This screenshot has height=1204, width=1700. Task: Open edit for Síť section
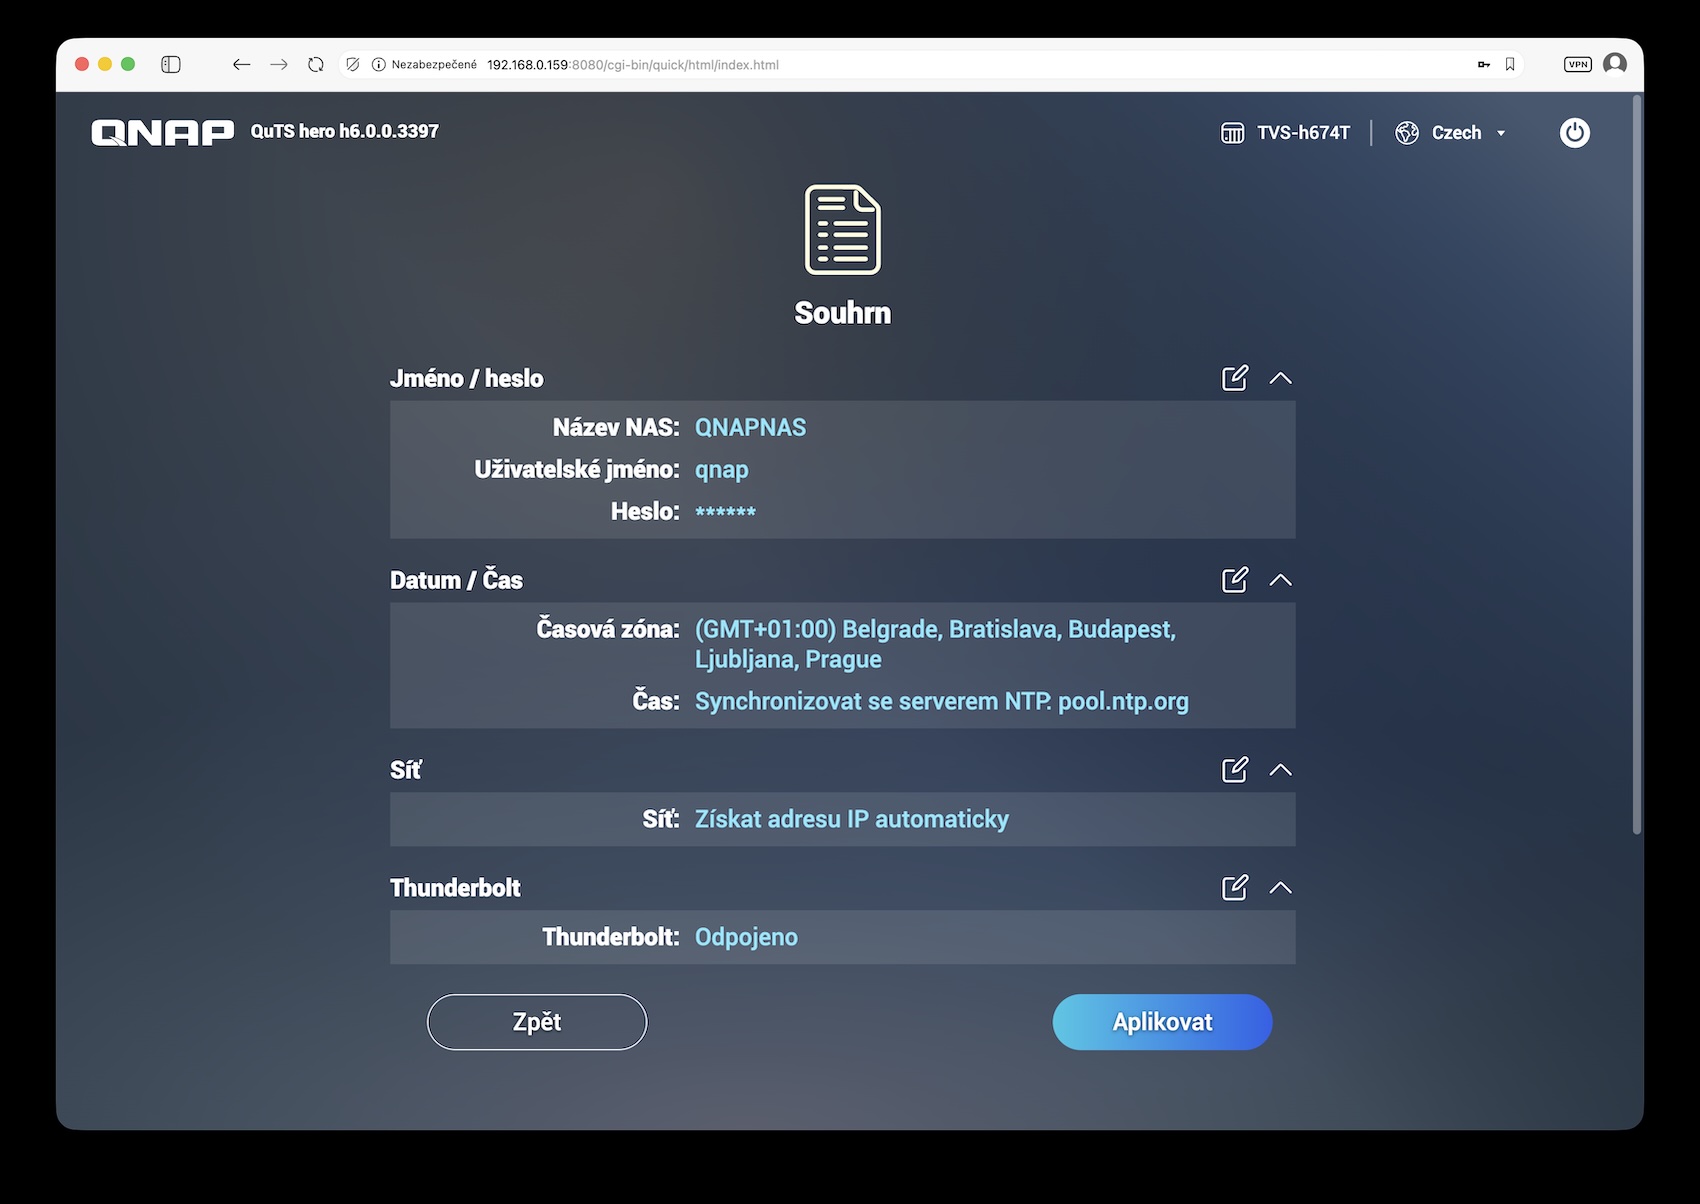[1234, 770]
